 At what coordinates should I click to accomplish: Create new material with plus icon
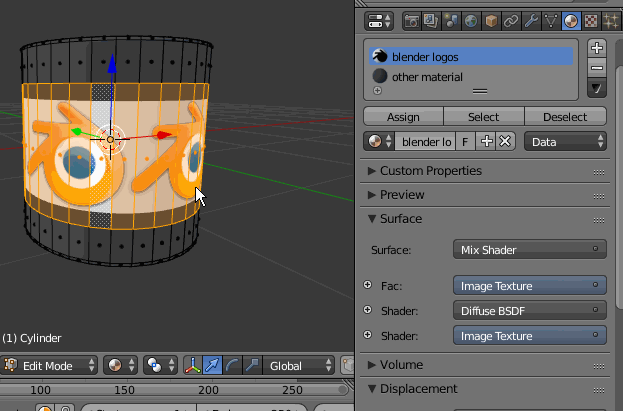[486, 142]
